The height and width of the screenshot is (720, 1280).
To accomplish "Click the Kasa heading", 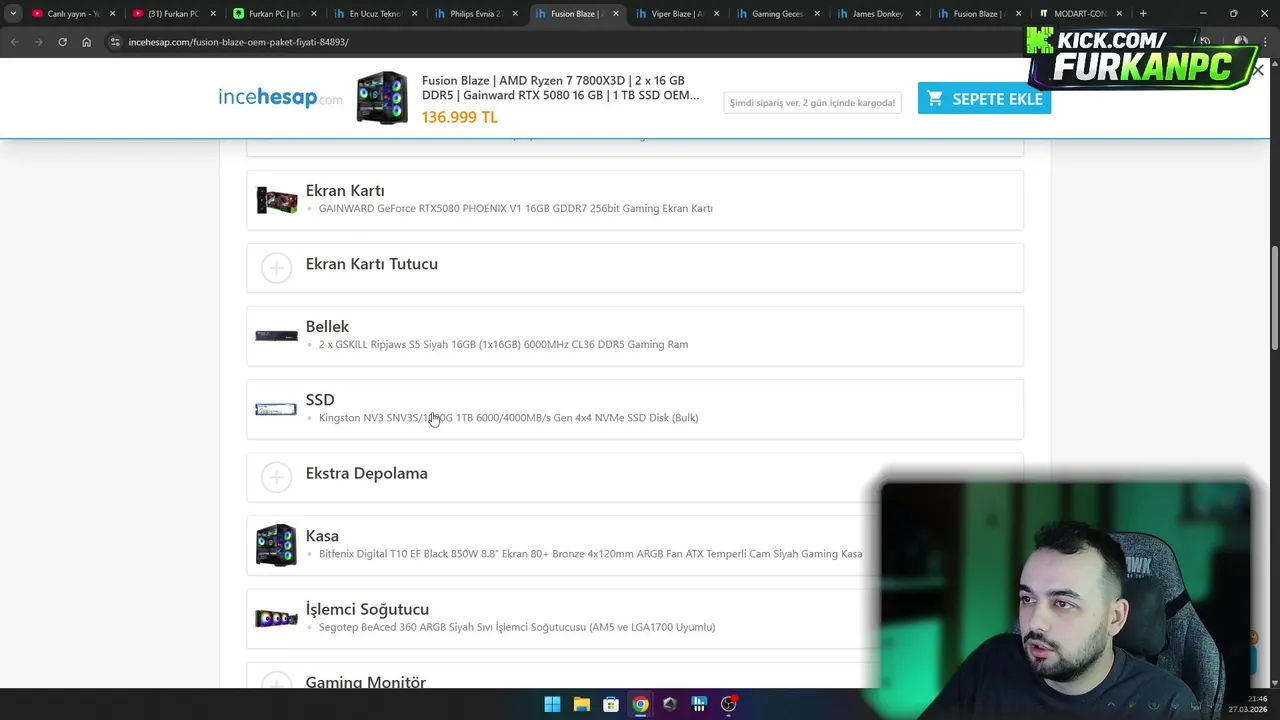I will [x=322, y=536].
